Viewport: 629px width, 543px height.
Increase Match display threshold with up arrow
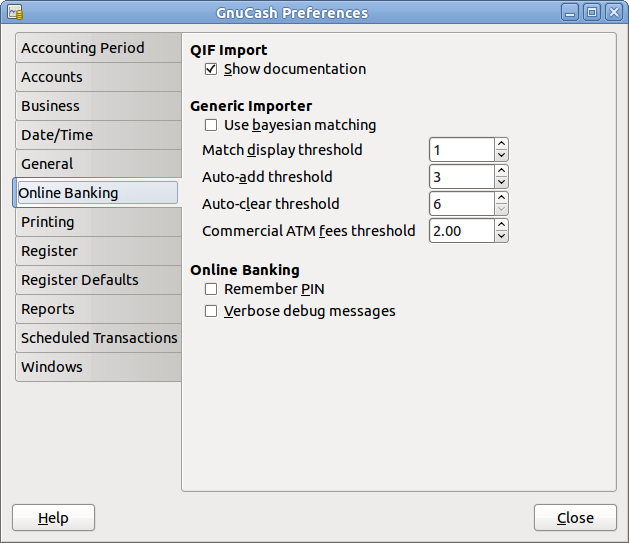tap(501, 144)
